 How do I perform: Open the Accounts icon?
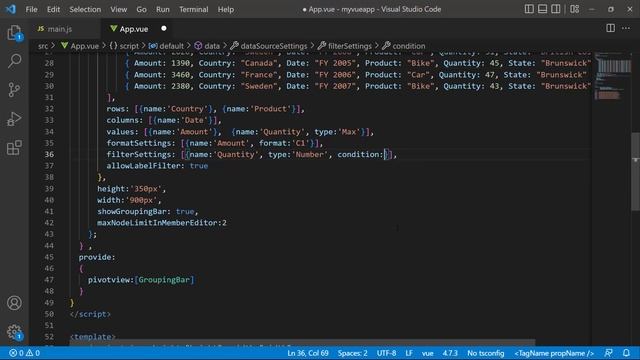14,303
